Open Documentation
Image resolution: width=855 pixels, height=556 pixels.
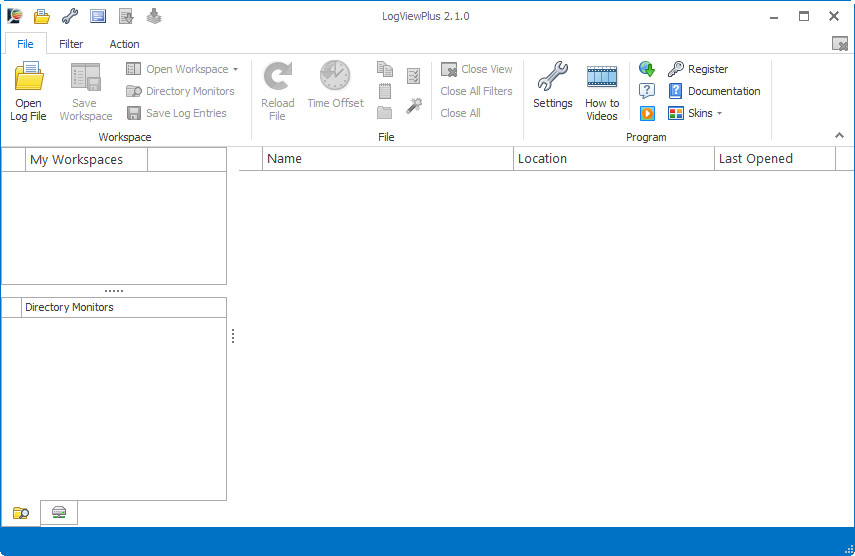[x=714, y=91]
